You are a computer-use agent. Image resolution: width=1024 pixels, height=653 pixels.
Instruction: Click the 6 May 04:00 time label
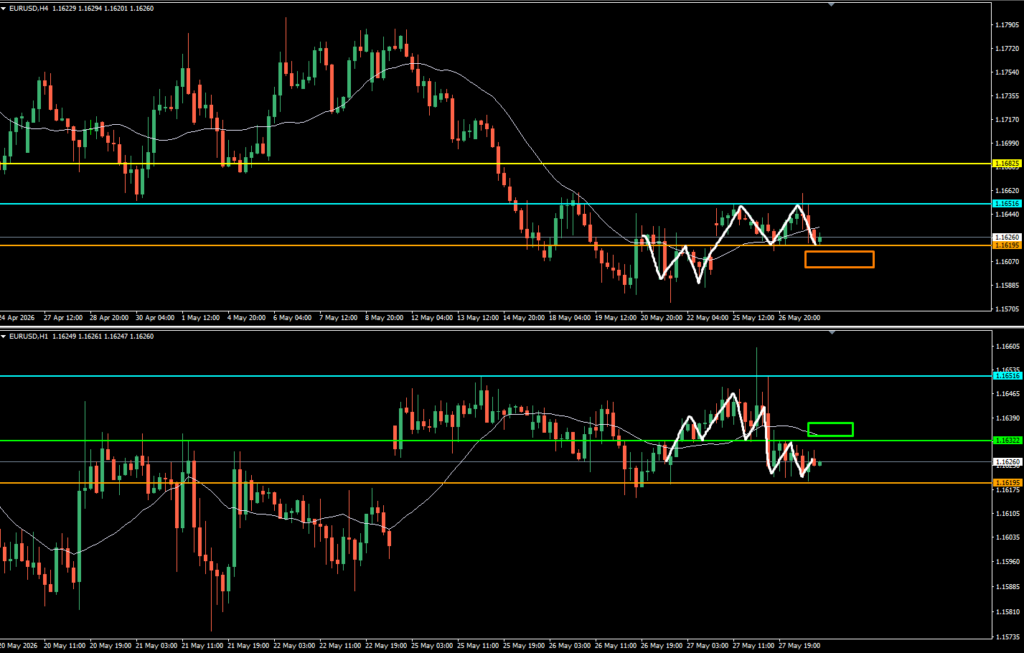pos(292,318)
